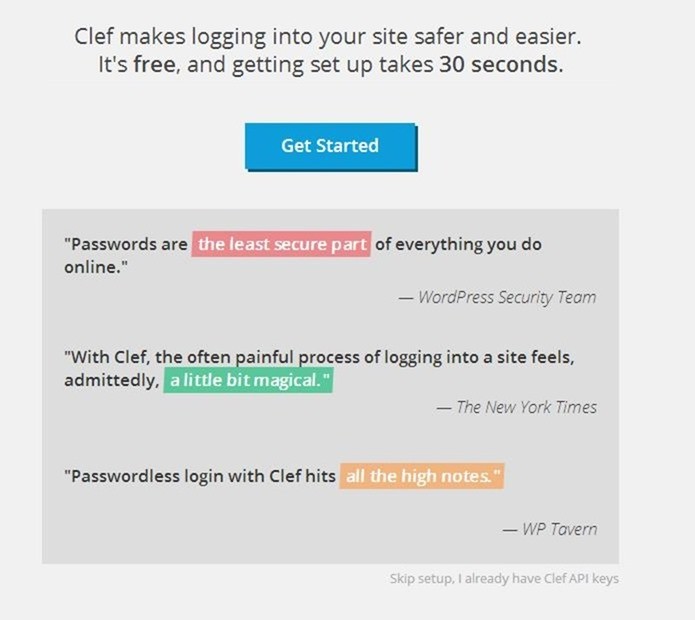
Task: Click the "With Clef, the often painful" line
Action: tap(179, 357)
